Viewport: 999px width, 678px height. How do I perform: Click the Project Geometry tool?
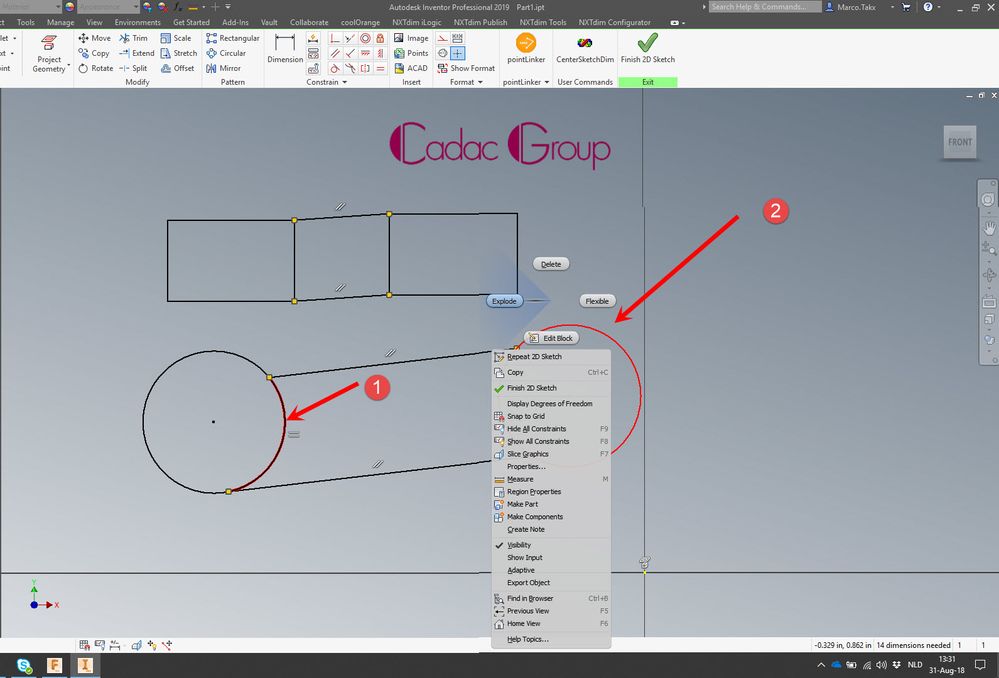(x=49, y=54)
